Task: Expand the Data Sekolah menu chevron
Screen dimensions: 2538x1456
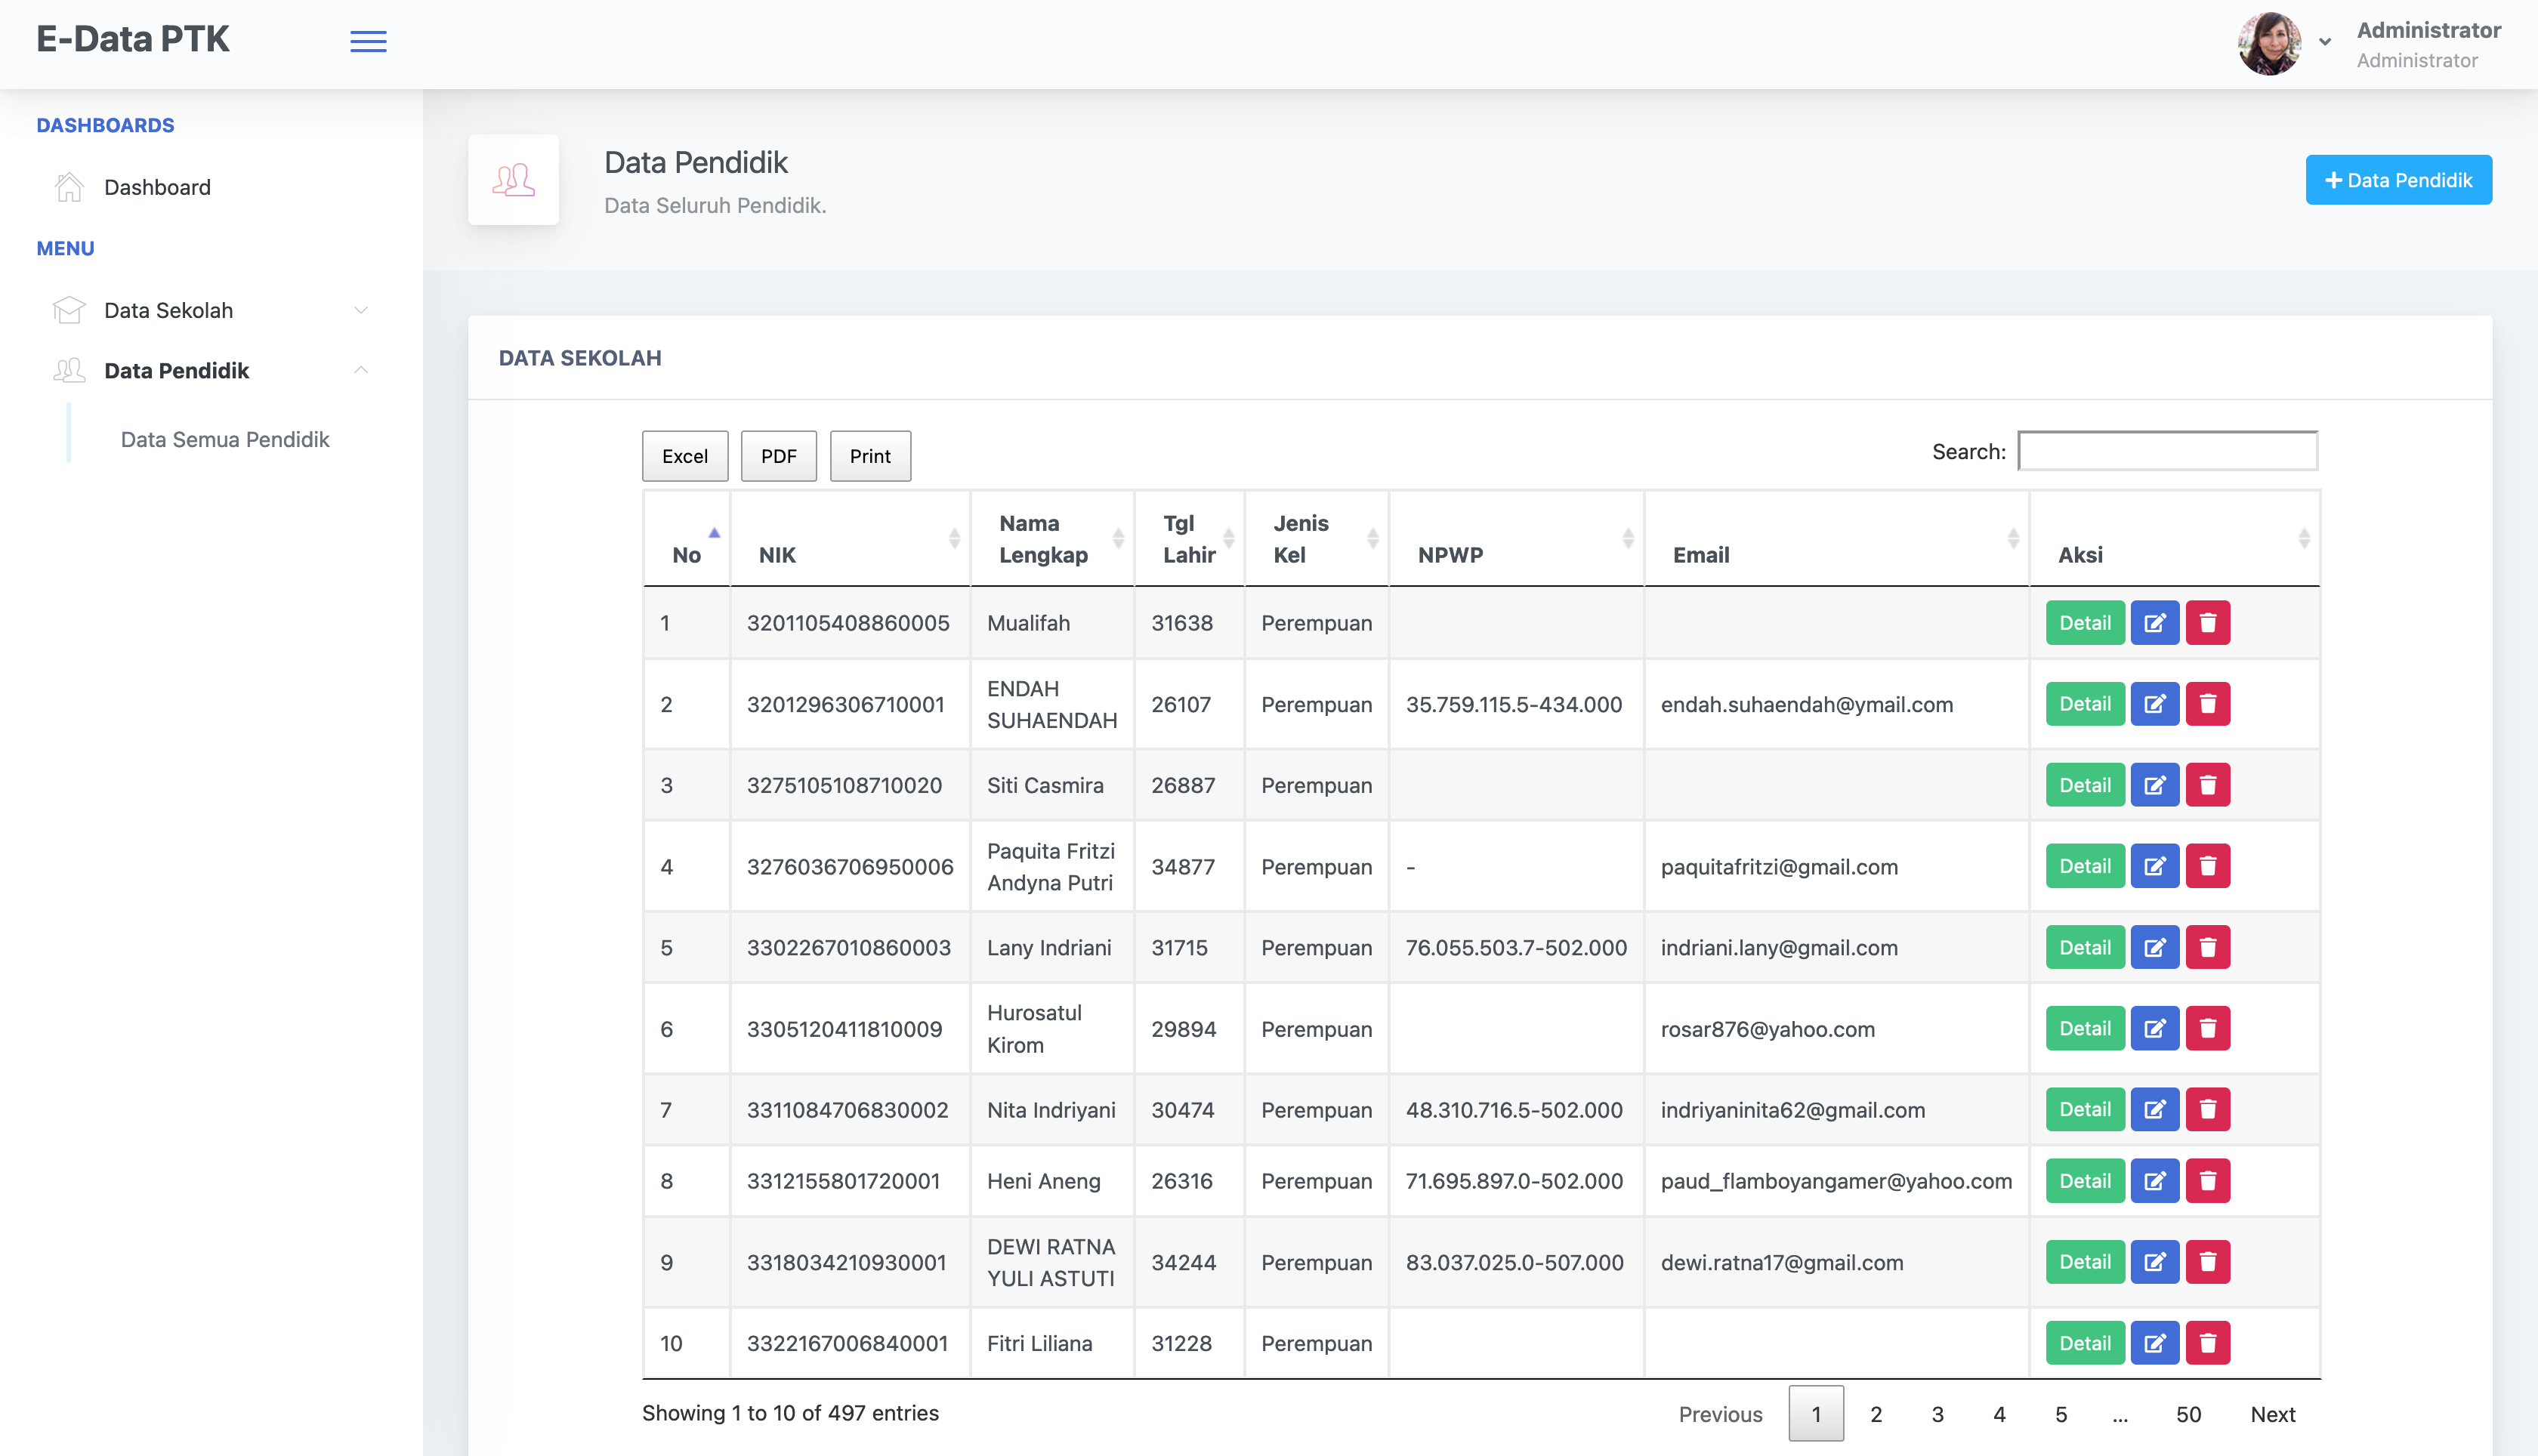Action: pyautogui.click(x=361, y=310)
